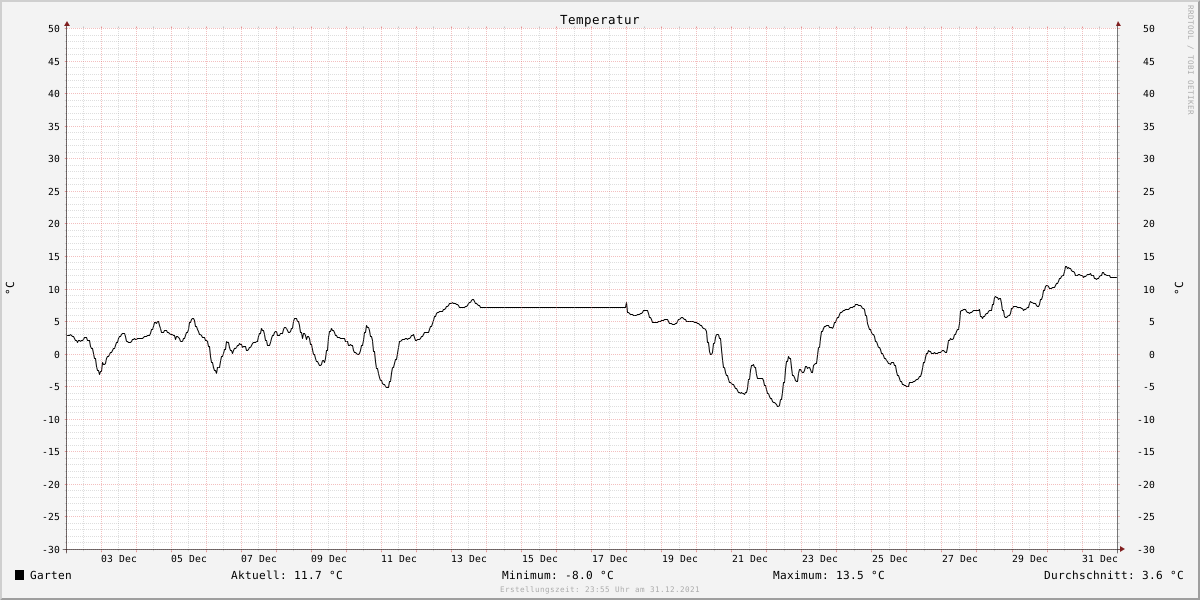The image size is (1200, 600).
Task: Click the '25 Dec' date label
Action: click(890, 559)
